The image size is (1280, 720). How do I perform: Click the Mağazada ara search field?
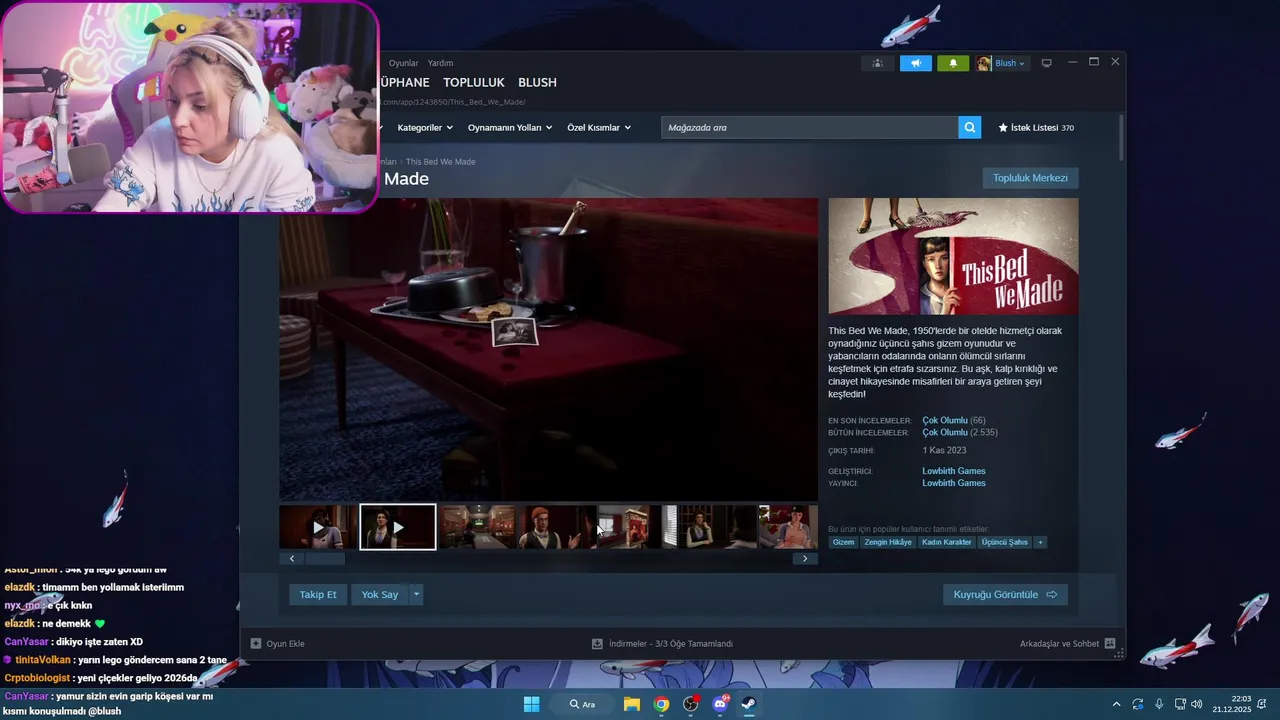809,128
